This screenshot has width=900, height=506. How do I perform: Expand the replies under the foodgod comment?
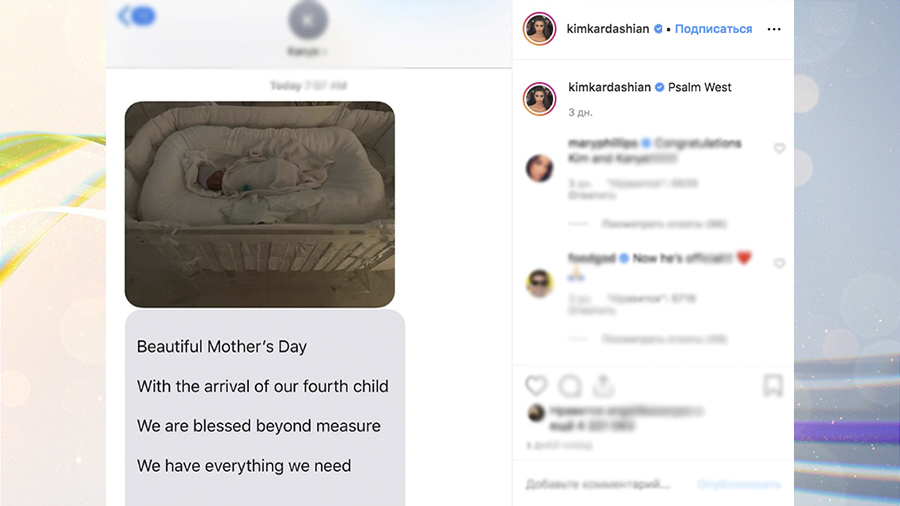point(664,339)
